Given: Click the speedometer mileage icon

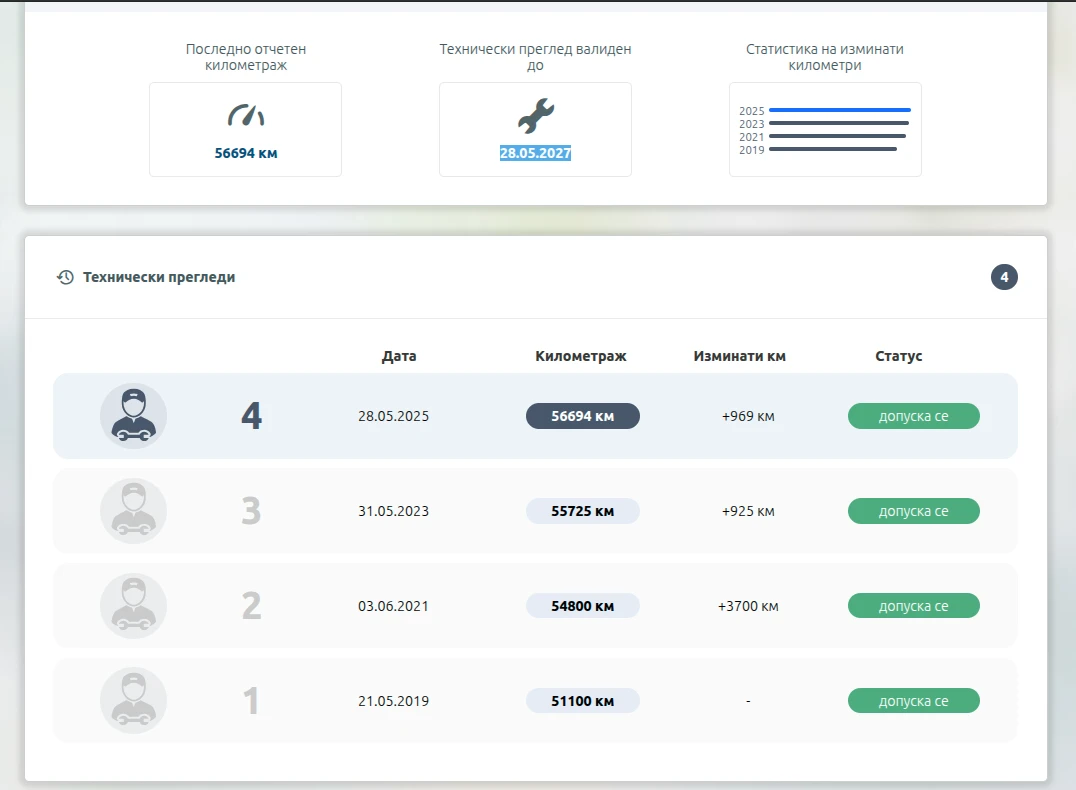Looking at the screenshot, I should point(246,115).
